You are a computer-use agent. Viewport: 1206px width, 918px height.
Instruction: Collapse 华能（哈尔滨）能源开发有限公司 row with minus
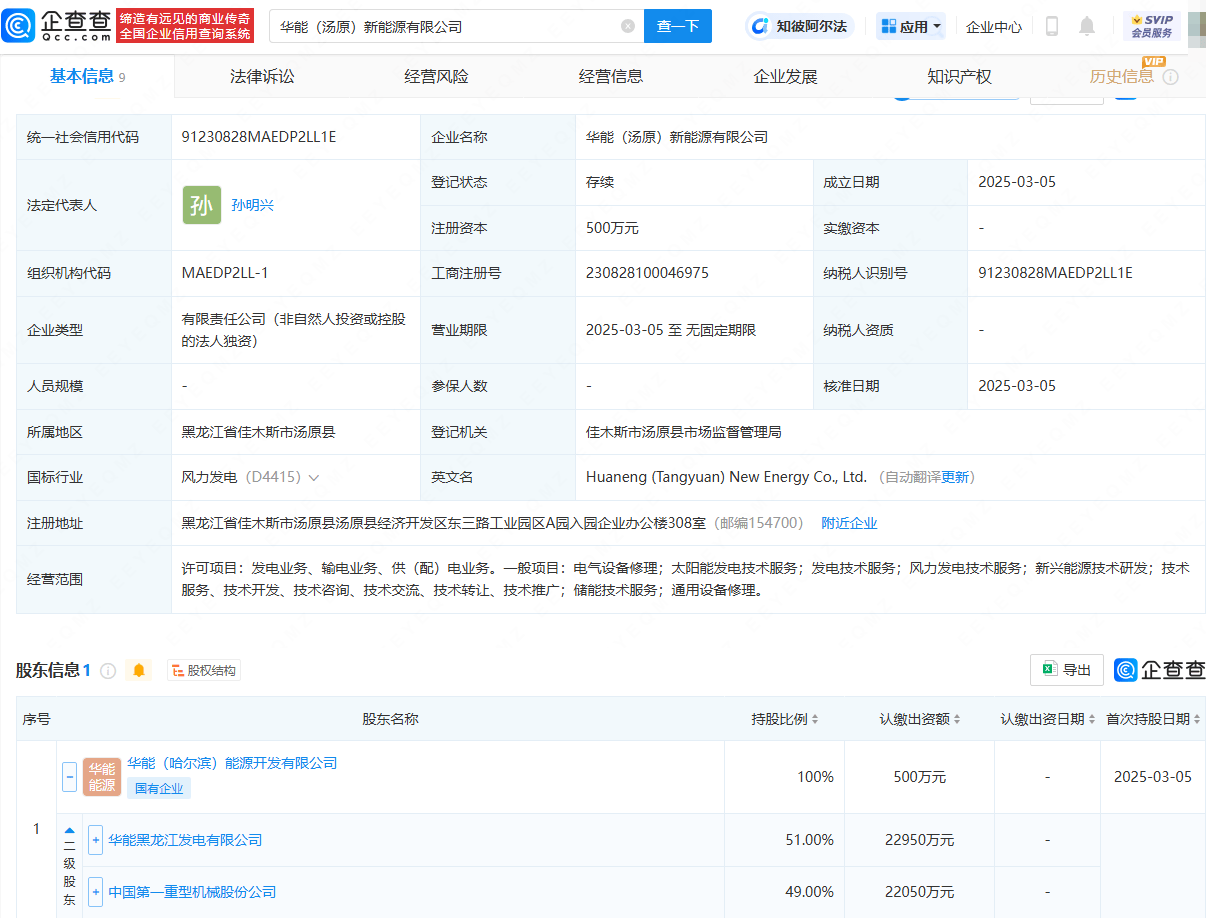coord(70,777)
